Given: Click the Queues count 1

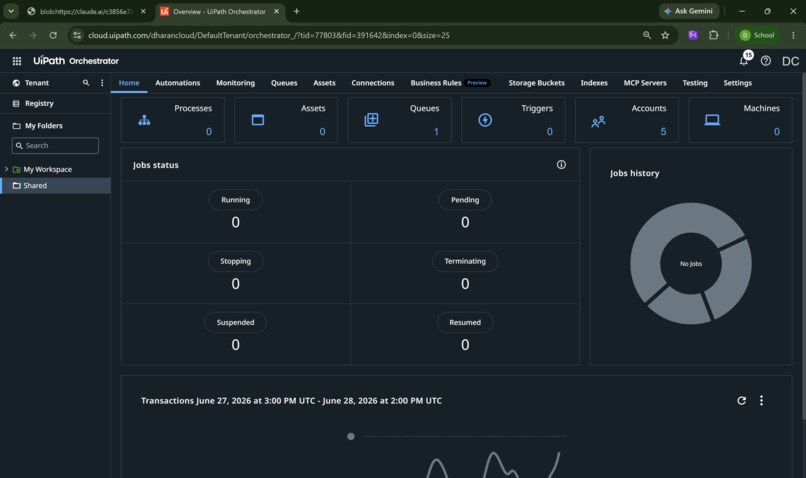Looking at the screenshot, I should 436,132.
